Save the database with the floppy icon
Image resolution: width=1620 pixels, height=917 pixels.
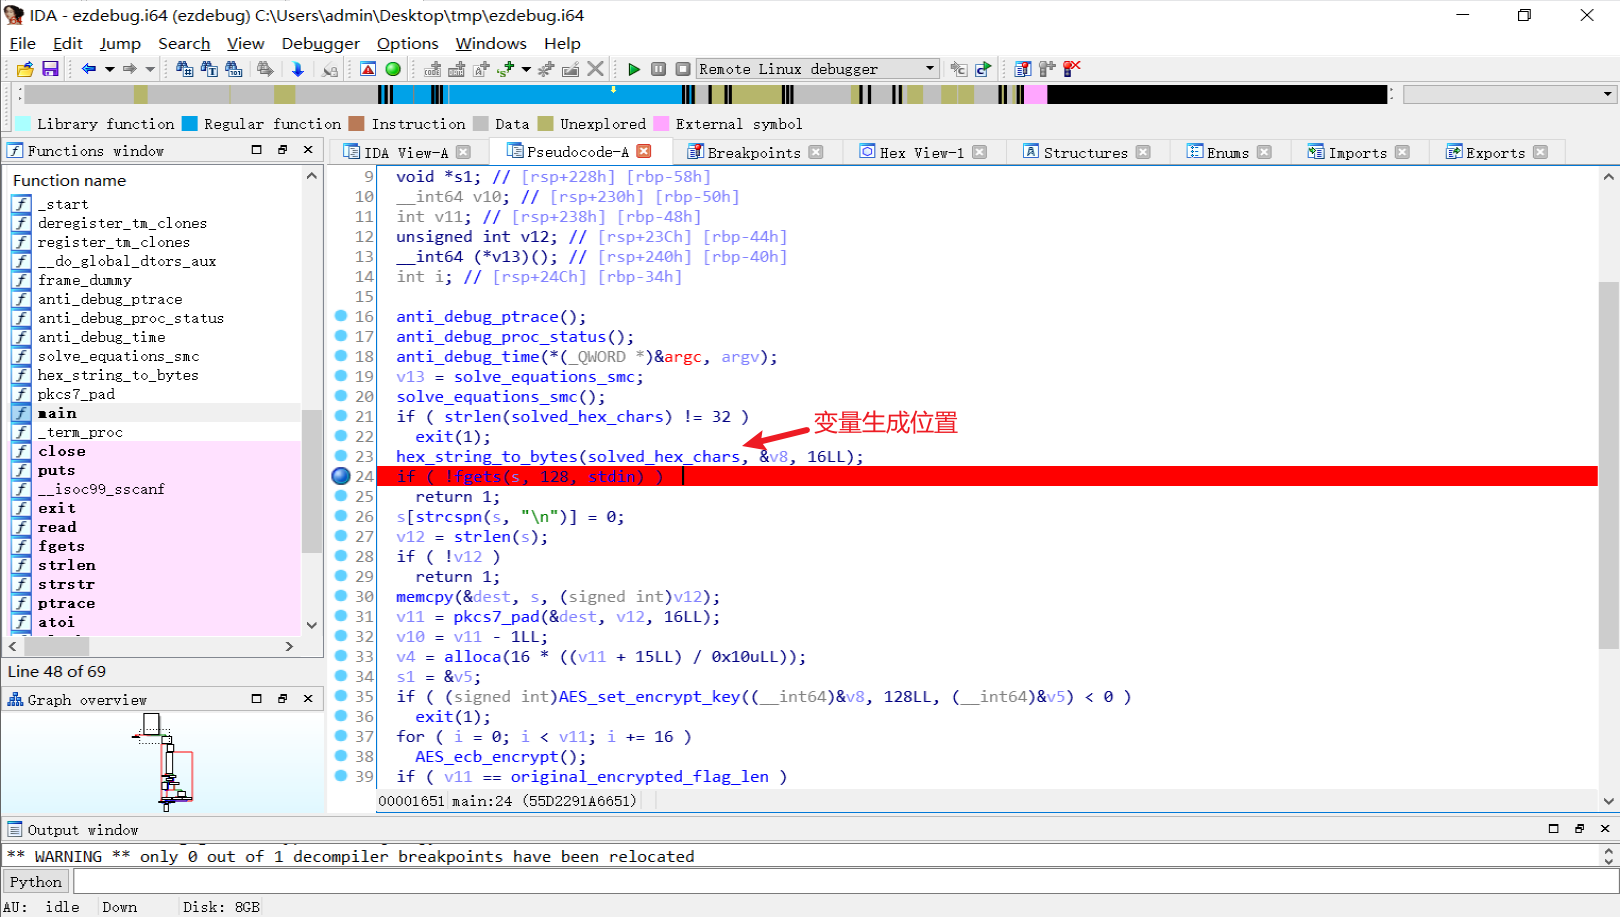pyautogui.click(x=50, y=69)
